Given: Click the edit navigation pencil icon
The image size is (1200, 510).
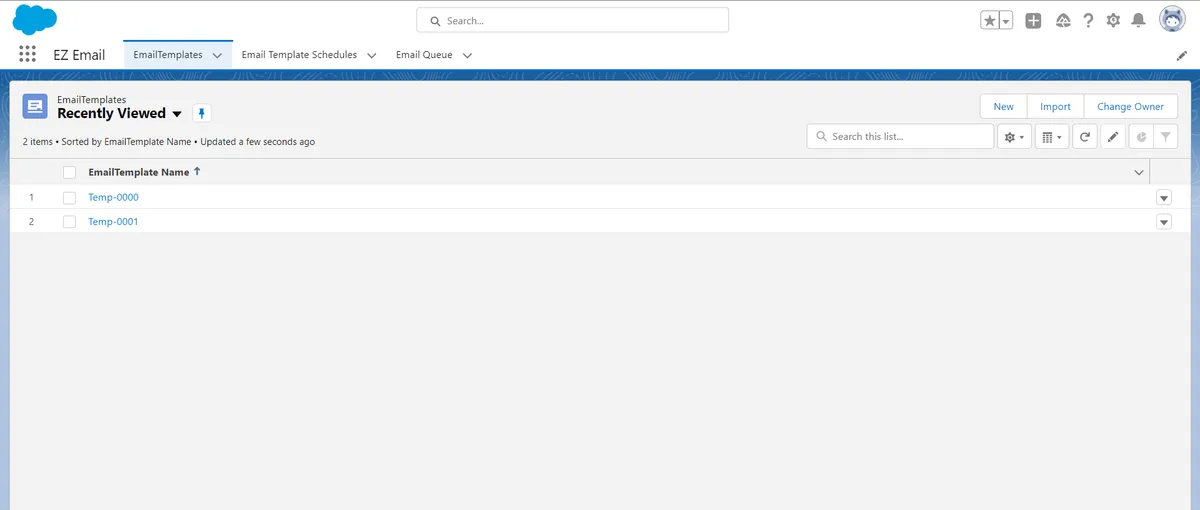Looking at the screenshot, I should [1182, 56].
